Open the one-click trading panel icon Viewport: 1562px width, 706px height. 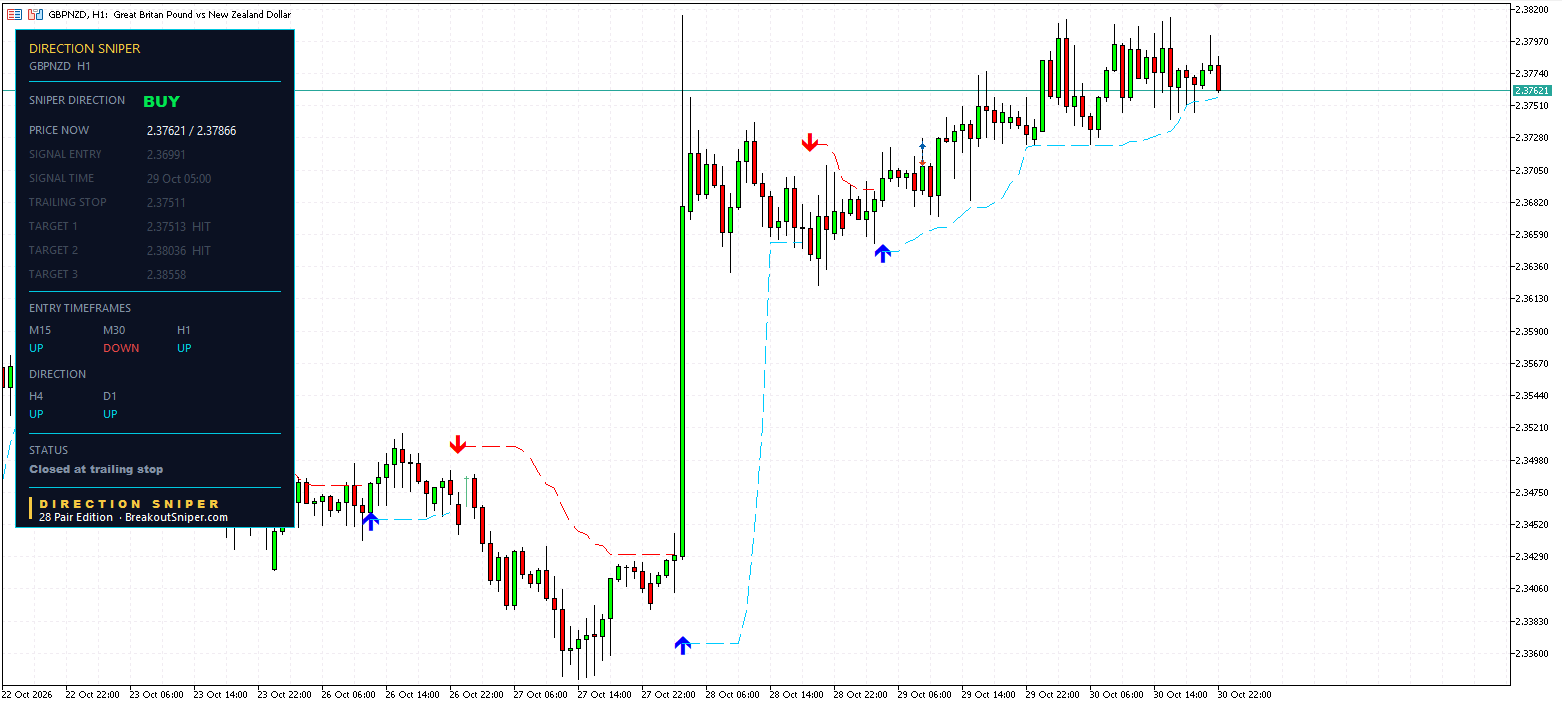14,15
